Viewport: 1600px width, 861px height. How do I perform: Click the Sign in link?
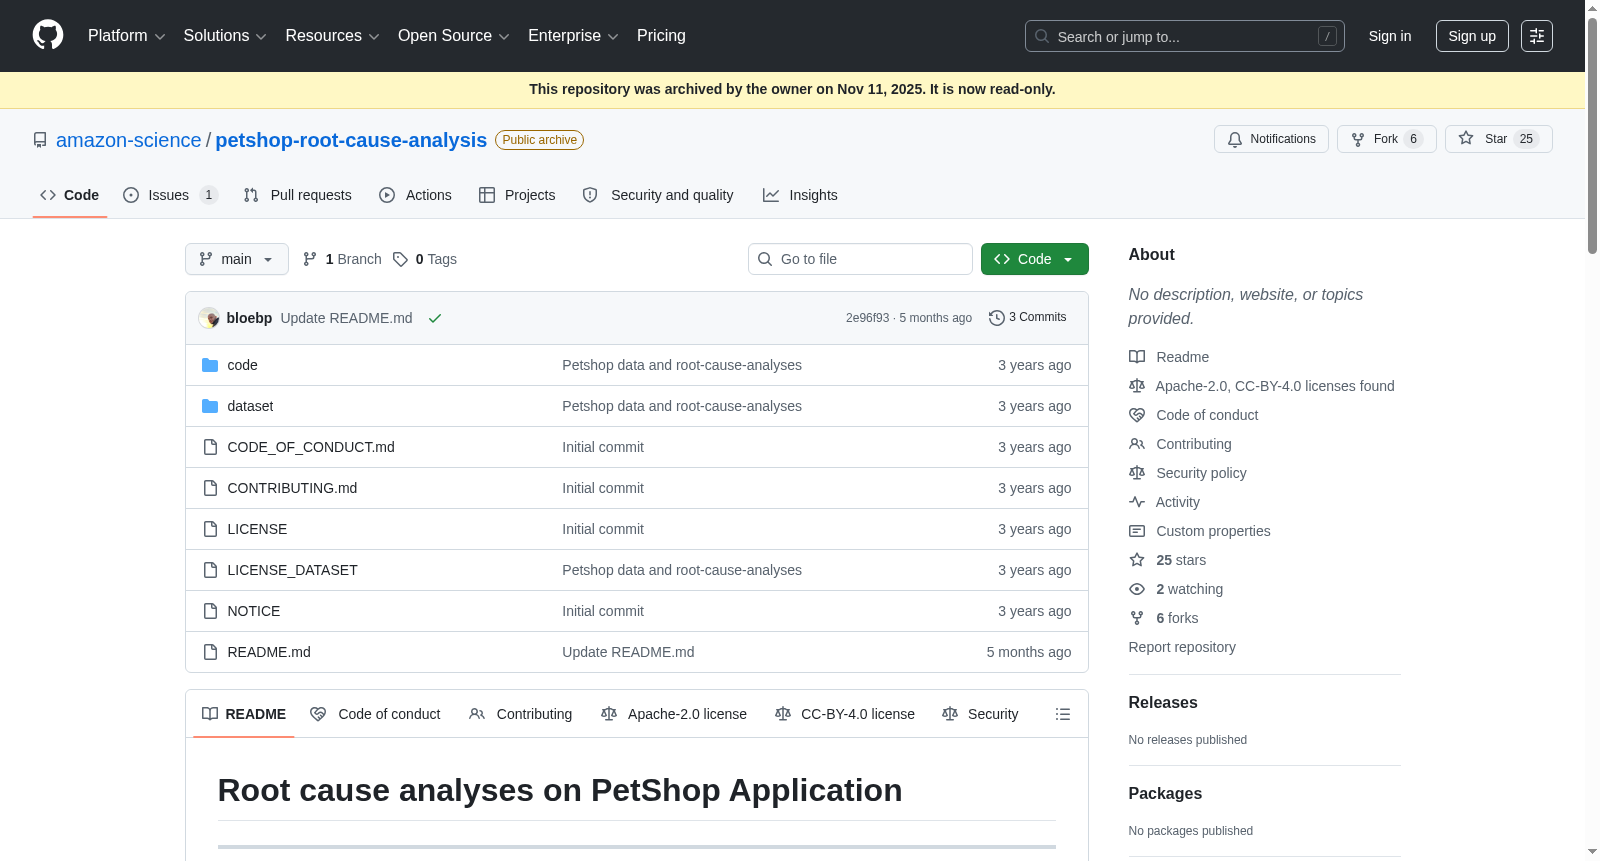coord(1390,36)
